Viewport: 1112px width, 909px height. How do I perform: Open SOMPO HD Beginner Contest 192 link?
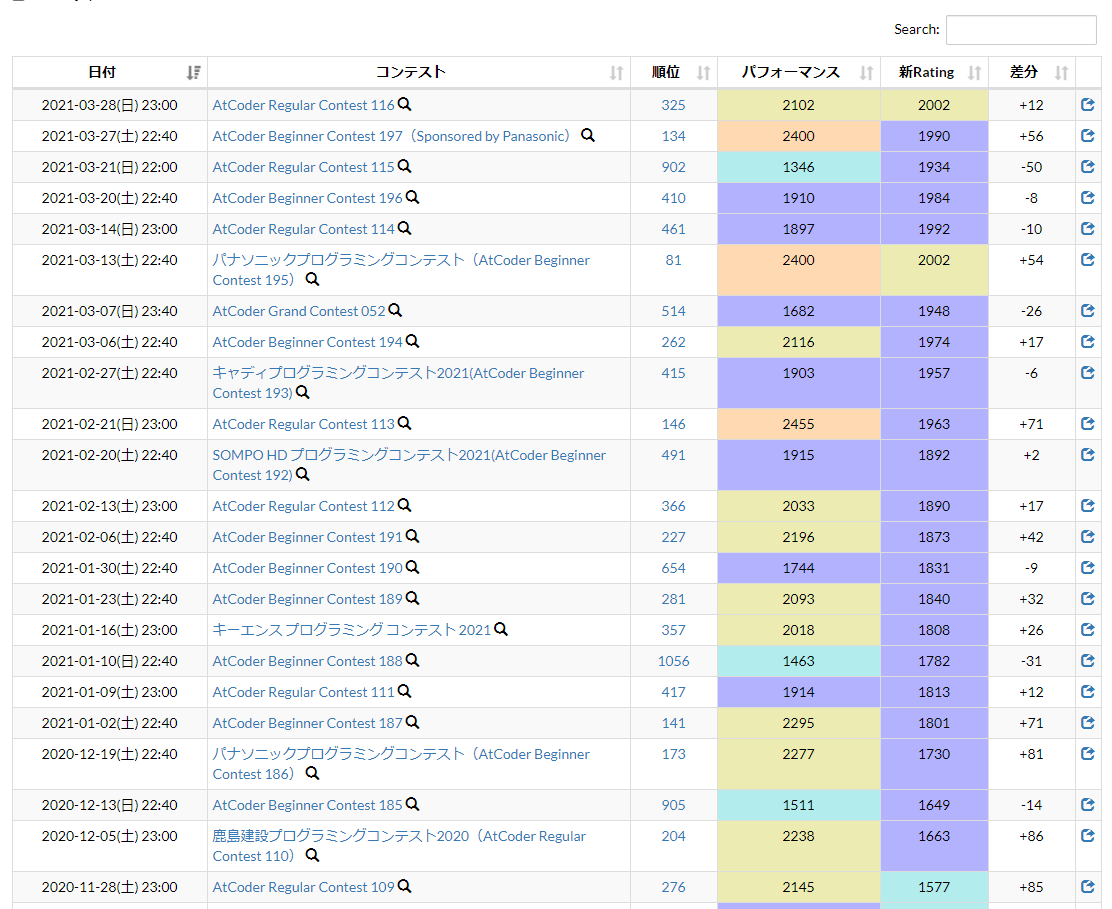coord(409,465)
